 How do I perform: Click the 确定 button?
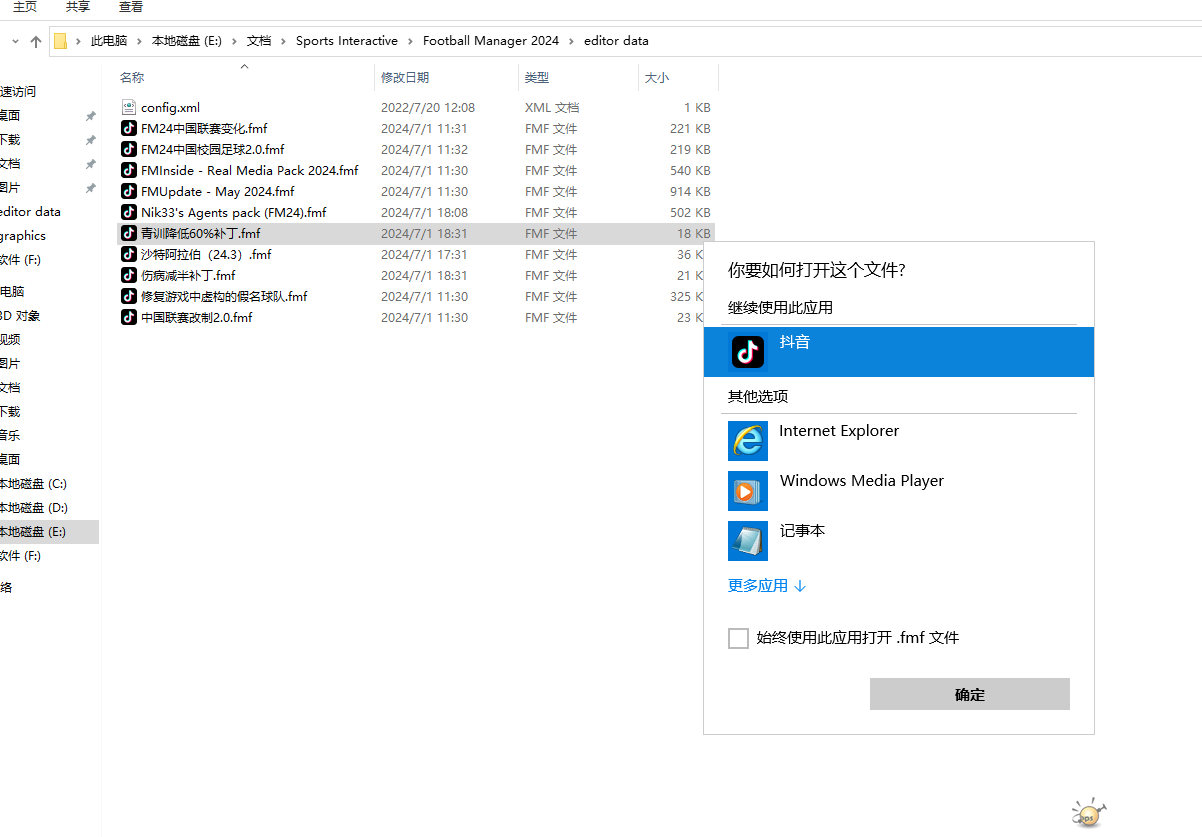970,694
